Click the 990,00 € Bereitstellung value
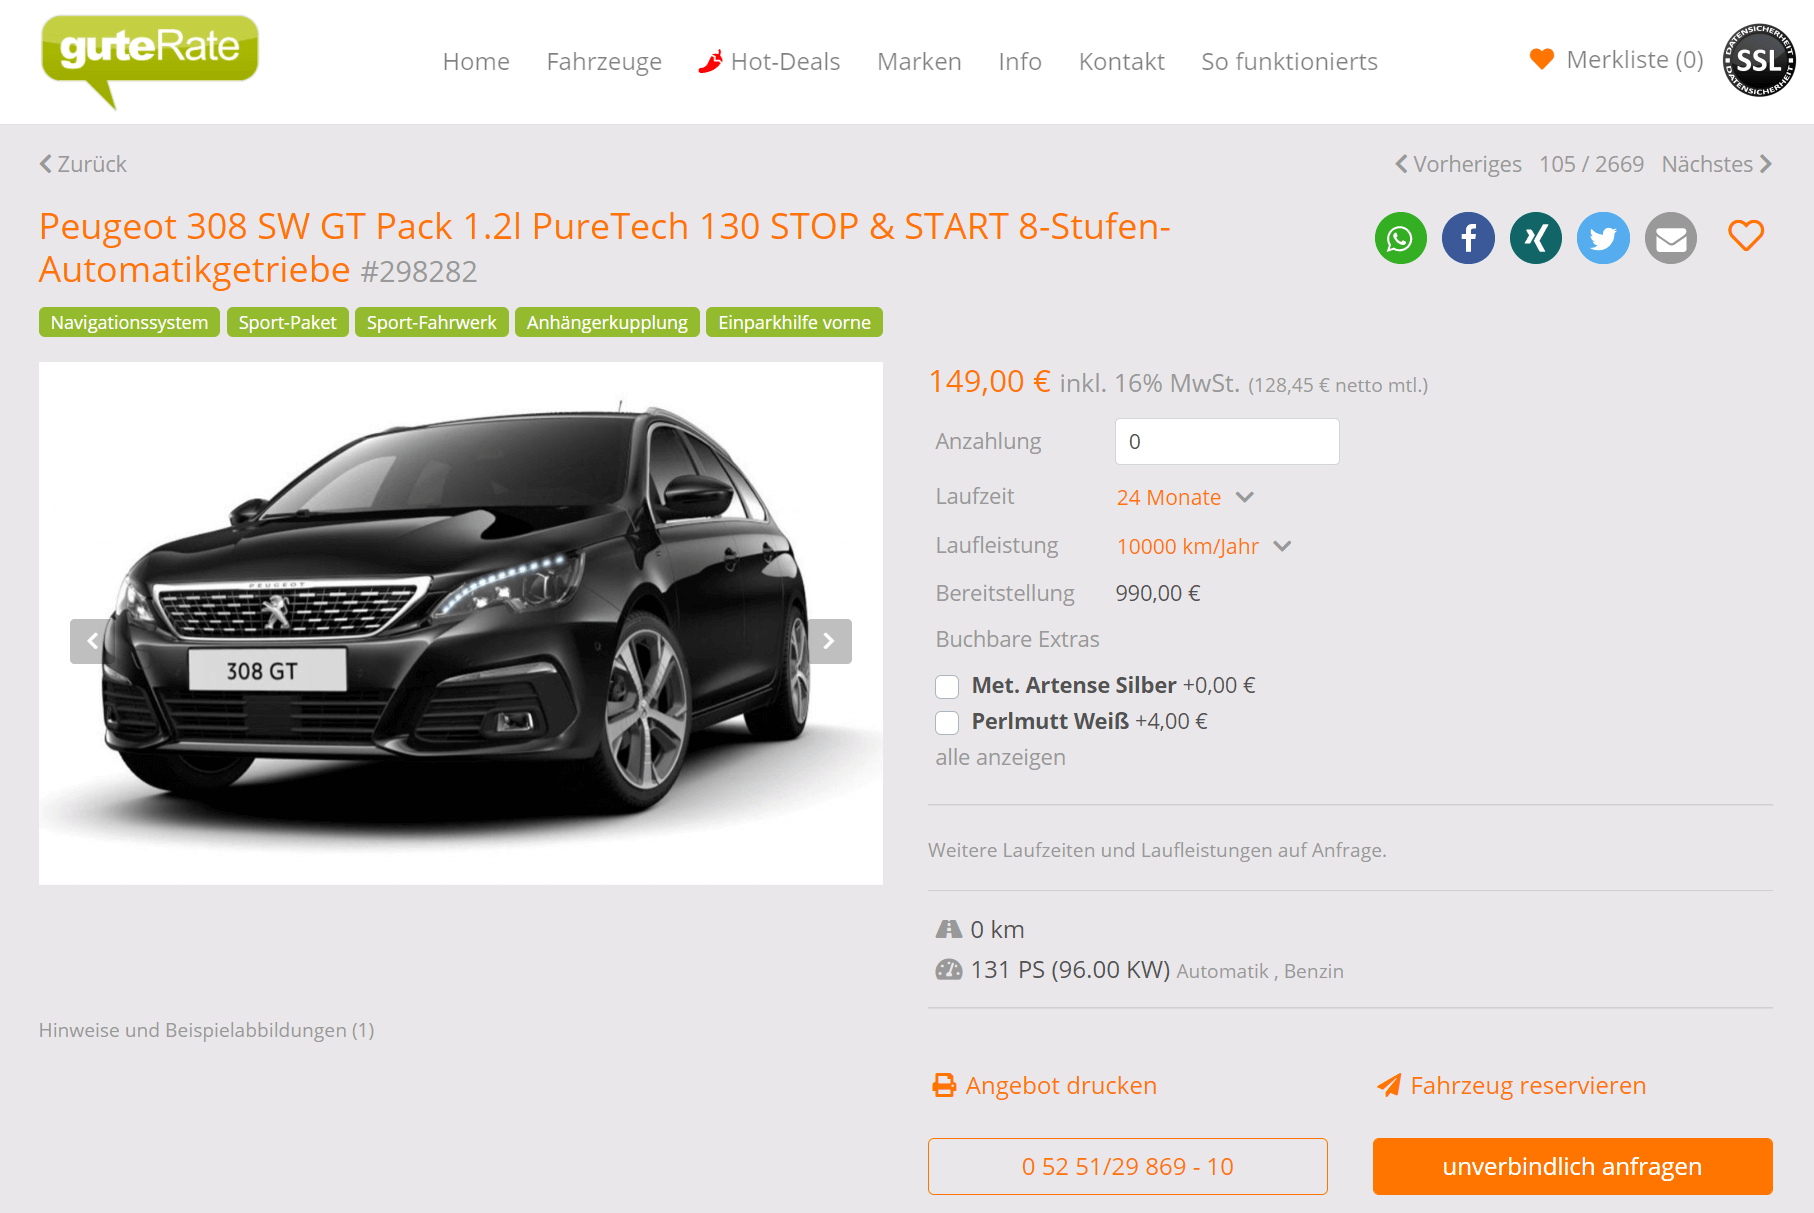 (1158, 593)
